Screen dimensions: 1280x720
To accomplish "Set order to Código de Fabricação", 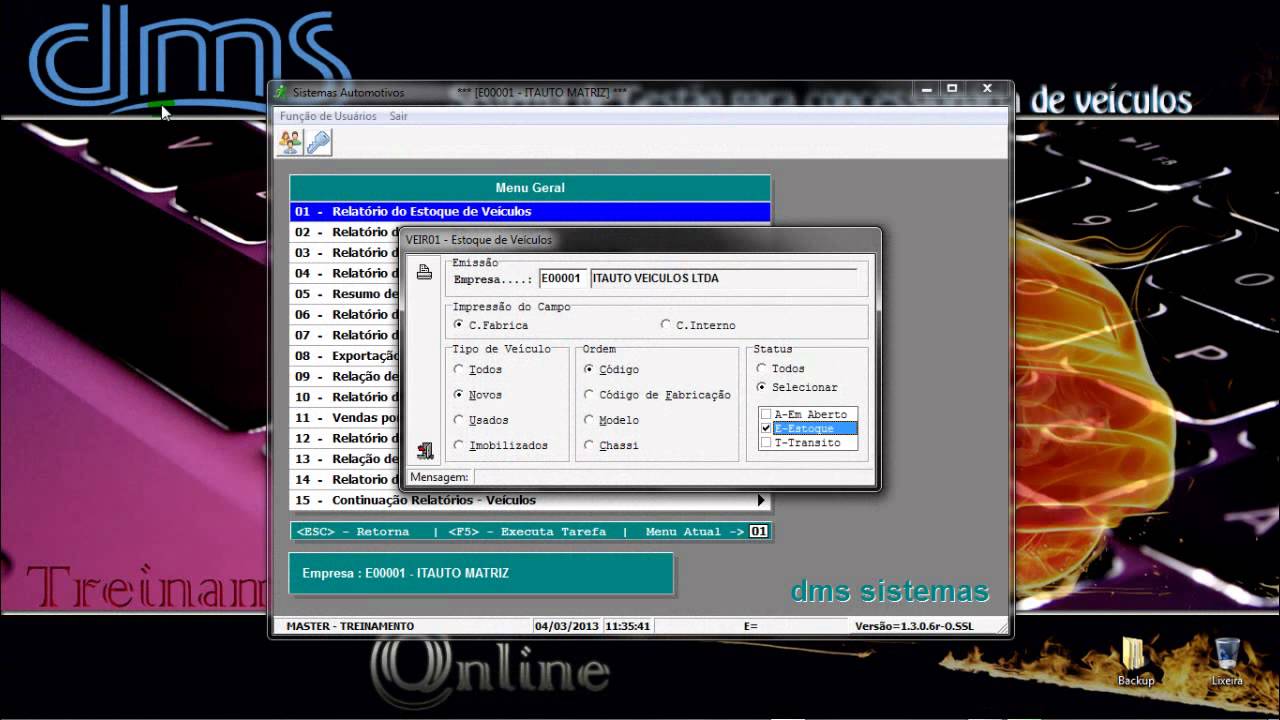I will click(658, 395).
